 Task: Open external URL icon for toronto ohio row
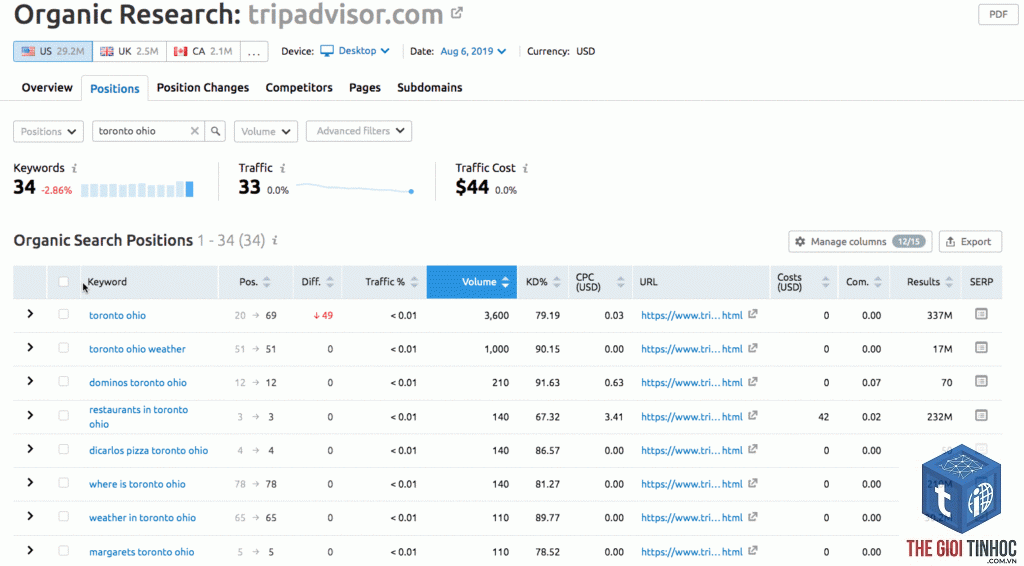click(753, 314)
